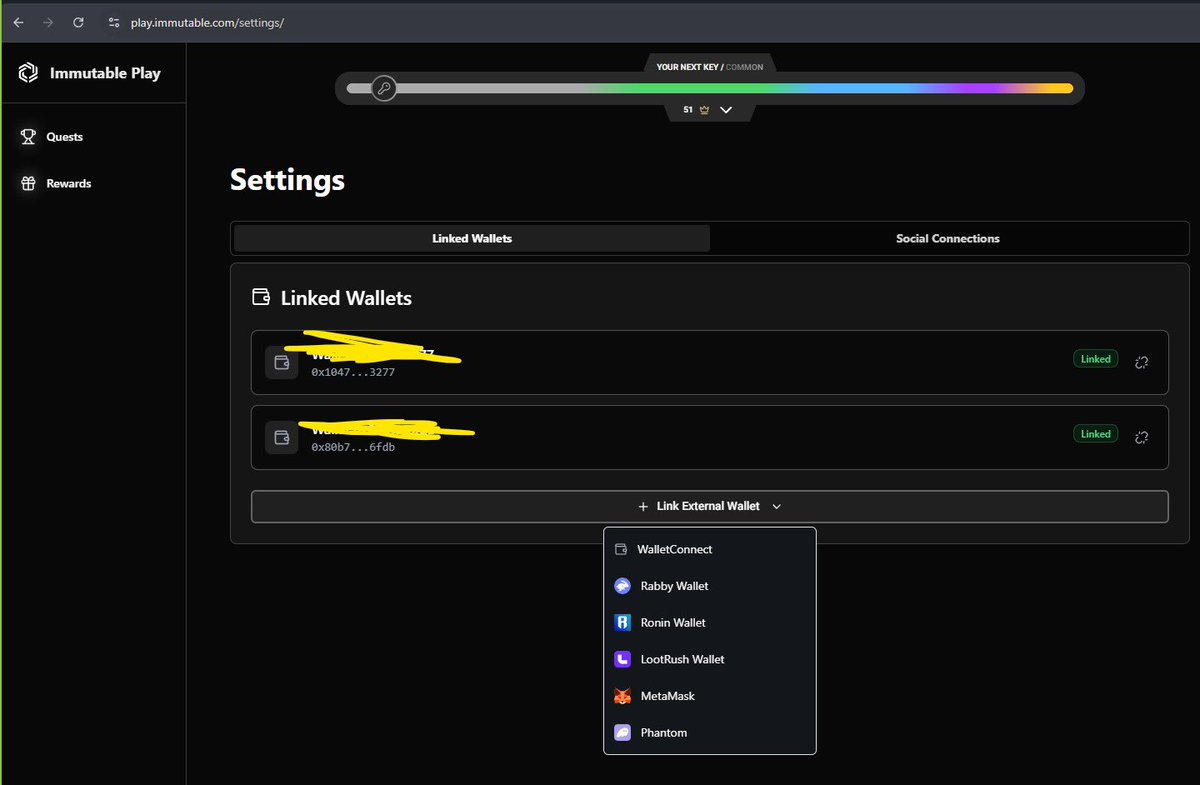The width and height of the screenshot is (1200, 785).
Task: Open Quests in the sidebar
Action: (x=65, y=137)
